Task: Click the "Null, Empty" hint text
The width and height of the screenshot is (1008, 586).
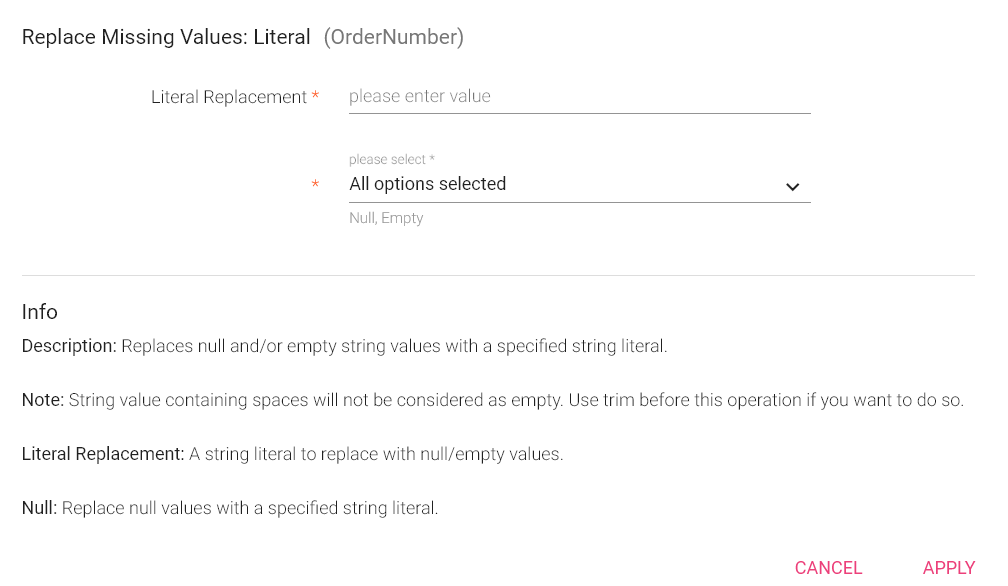Action: (x=386, y=218)
